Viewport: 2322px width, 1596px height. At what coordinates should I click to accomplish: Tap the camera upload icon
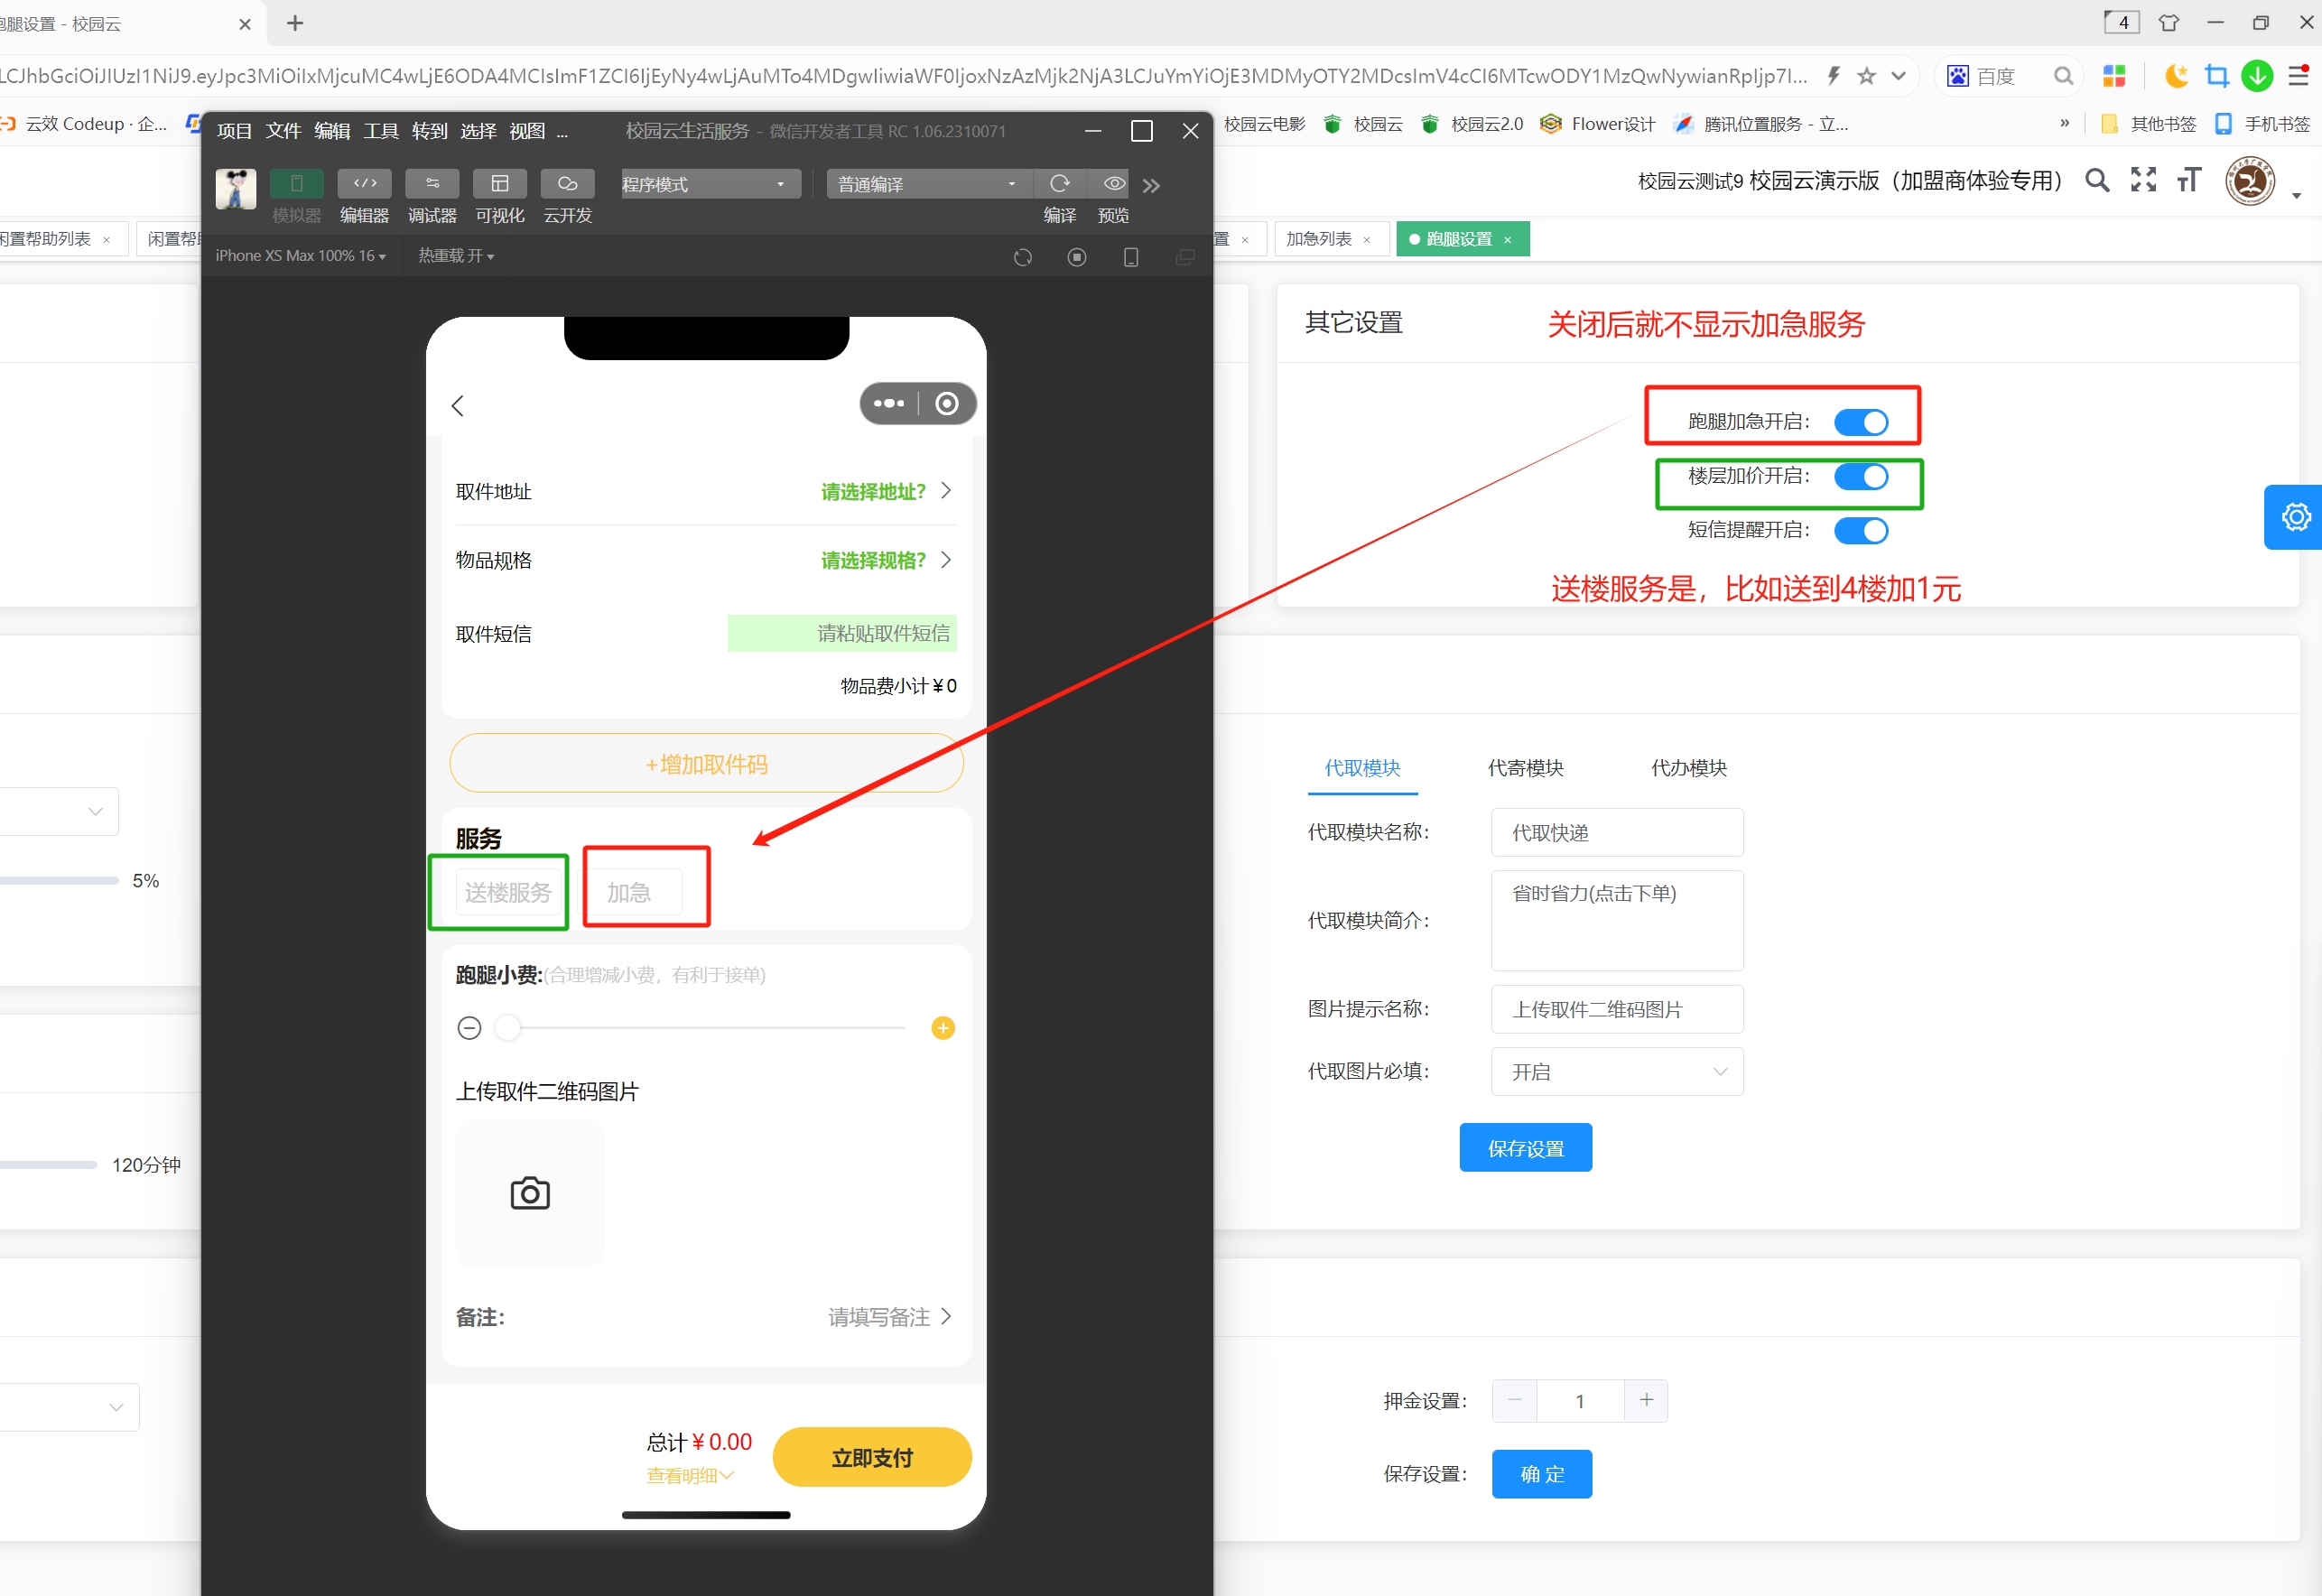530,1193
